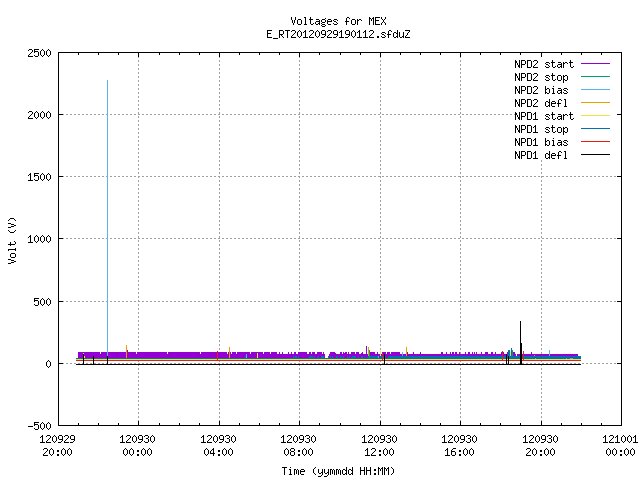This screenshot has height=480, width=640.
Task: Click the orange NPD2 defl legend line
Action: pos(595,103)
